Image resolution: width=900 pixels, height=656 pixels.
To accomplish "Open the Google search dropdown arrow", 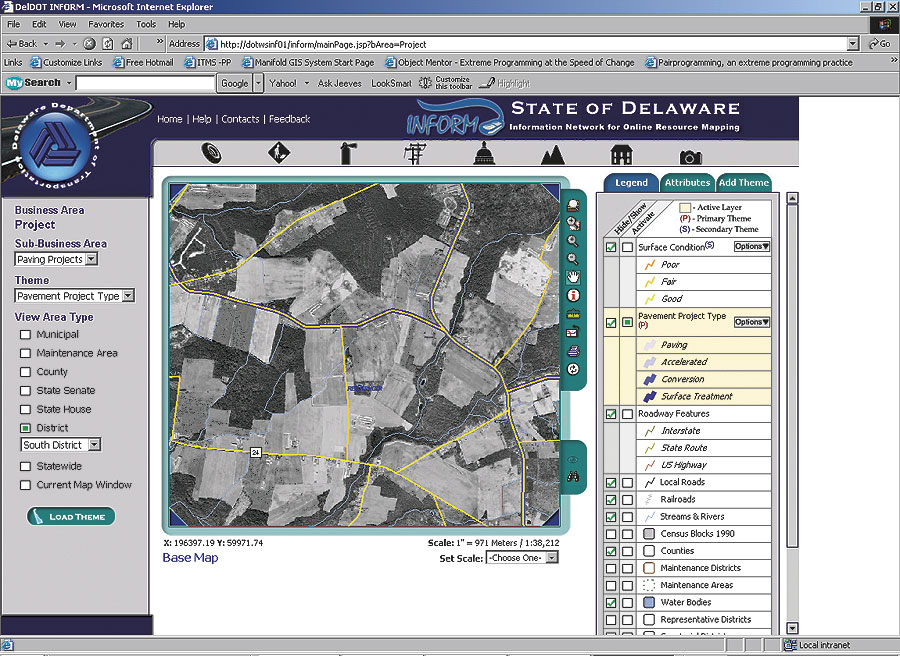I will 258,83.
